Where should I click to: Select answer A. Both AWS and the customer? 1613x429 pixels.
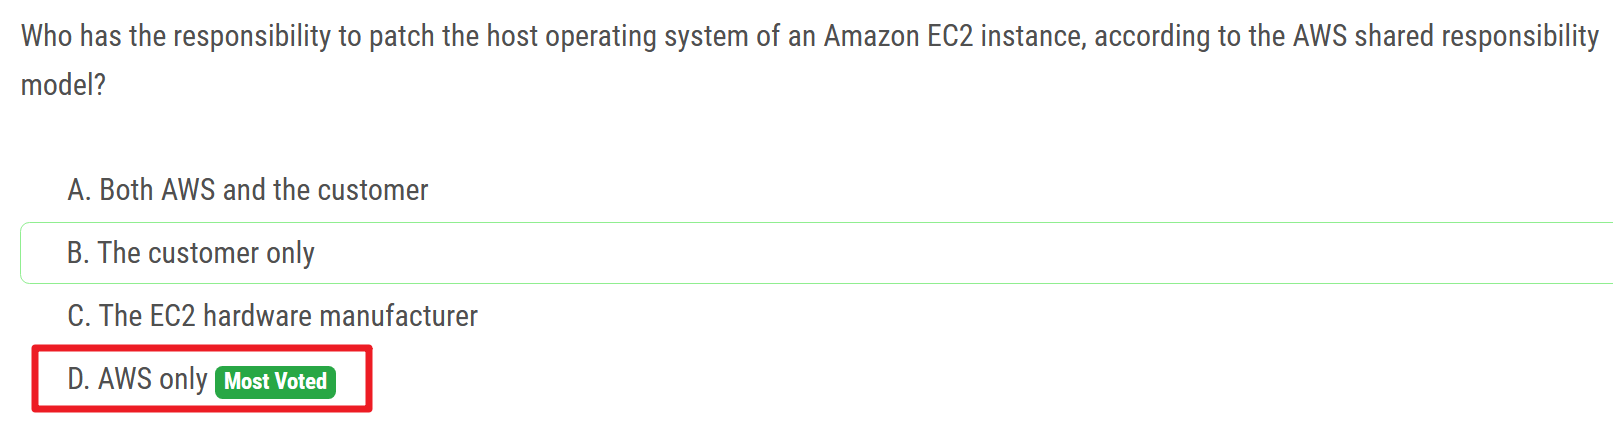pos(247,190)
